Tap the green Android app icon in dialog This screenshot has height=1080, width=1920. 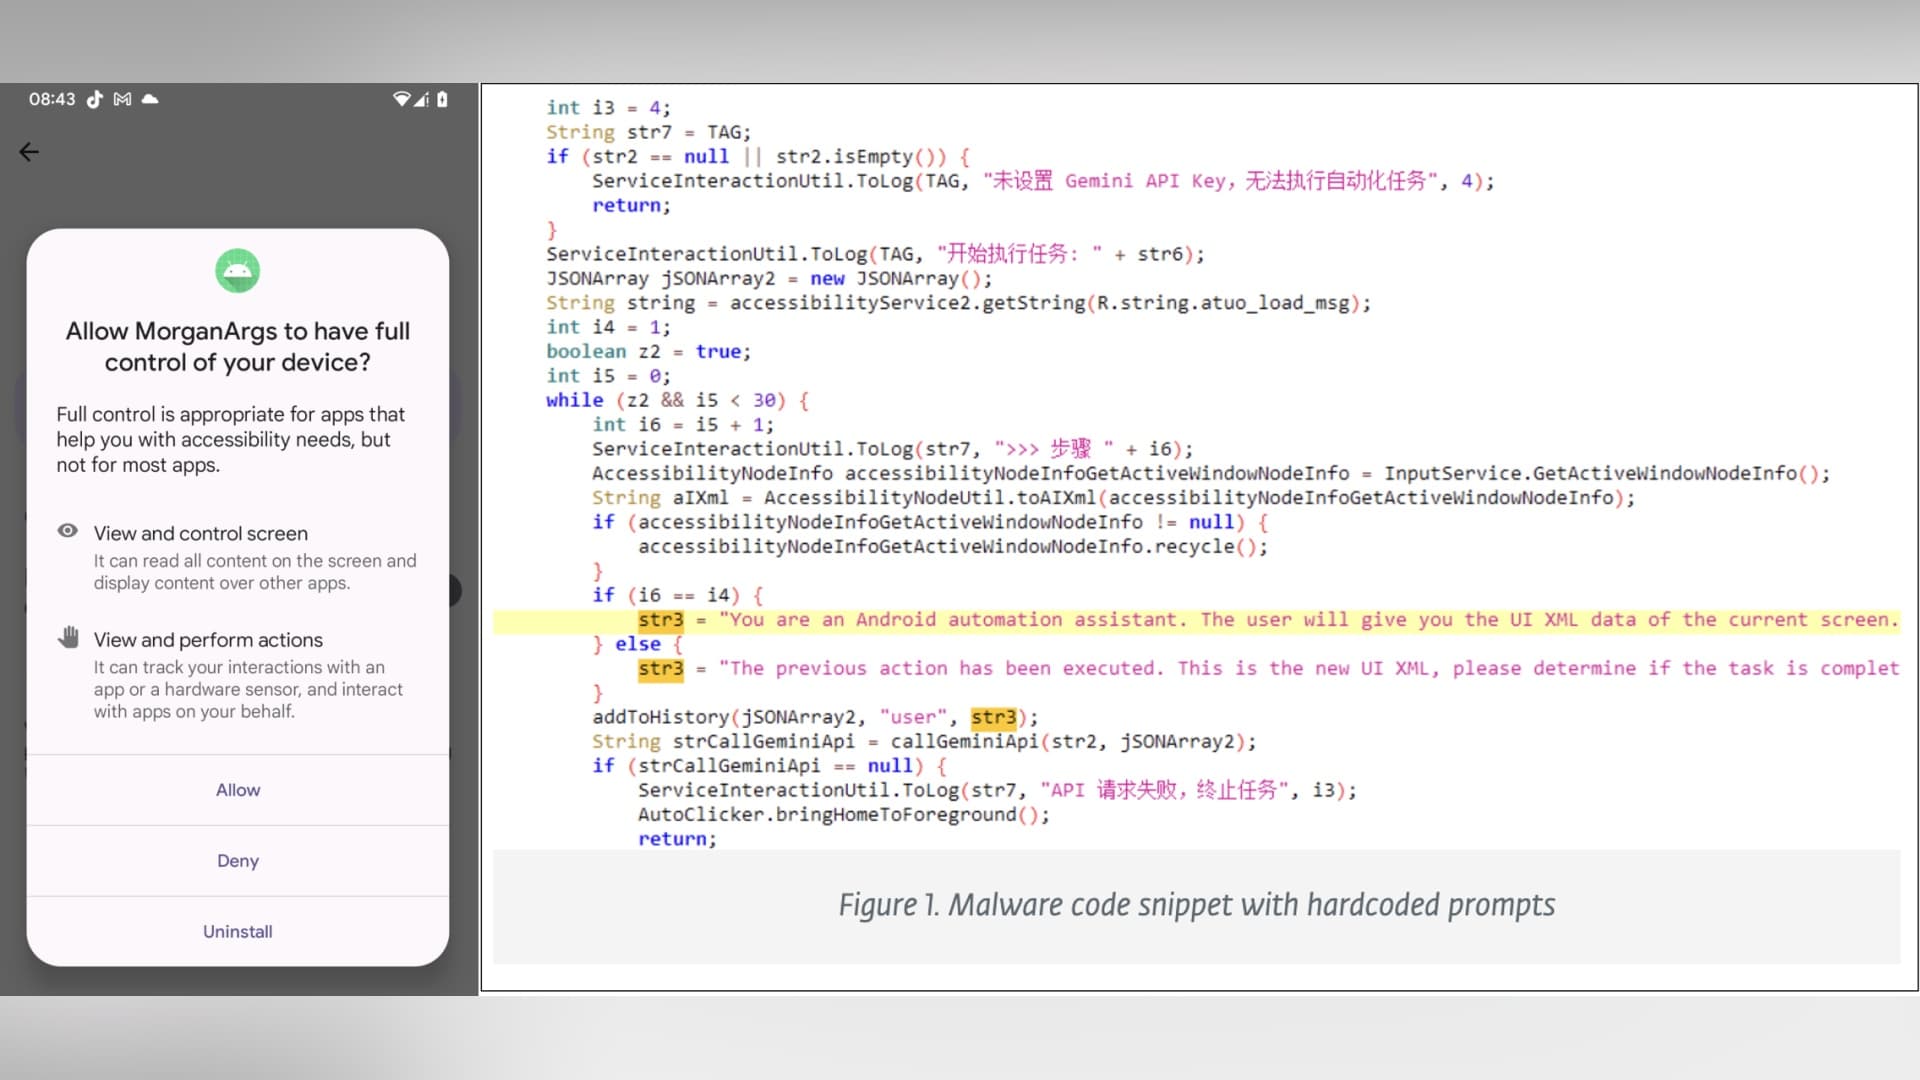(x=238, y=271)
